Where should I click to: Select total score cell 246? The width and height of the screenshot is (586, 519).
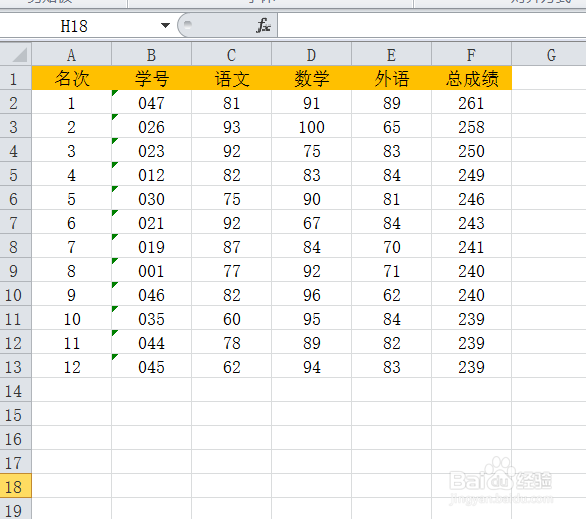[471, 198]
